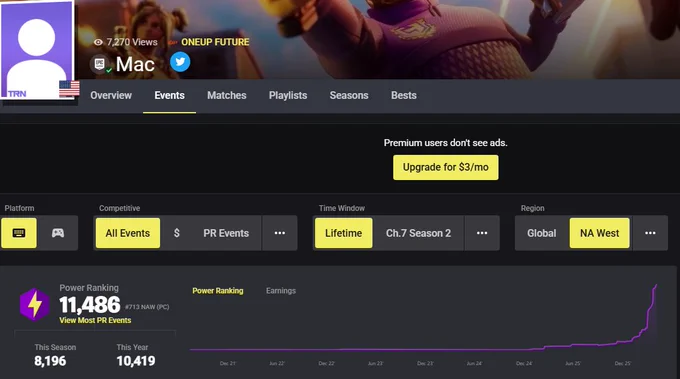Open the profile avatar picture

coord(36,49)
